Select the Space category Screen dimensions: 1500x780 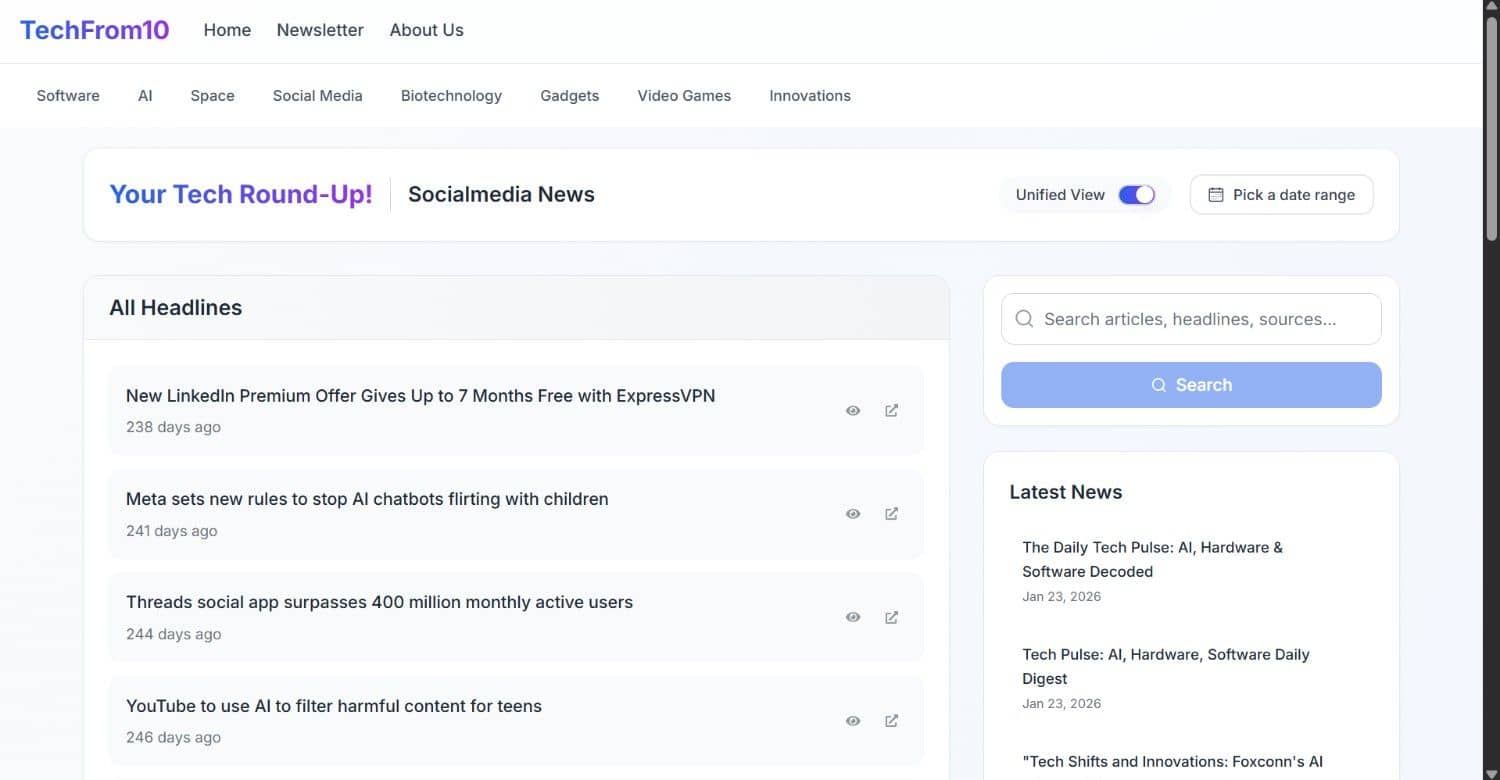tap(212, 96)
